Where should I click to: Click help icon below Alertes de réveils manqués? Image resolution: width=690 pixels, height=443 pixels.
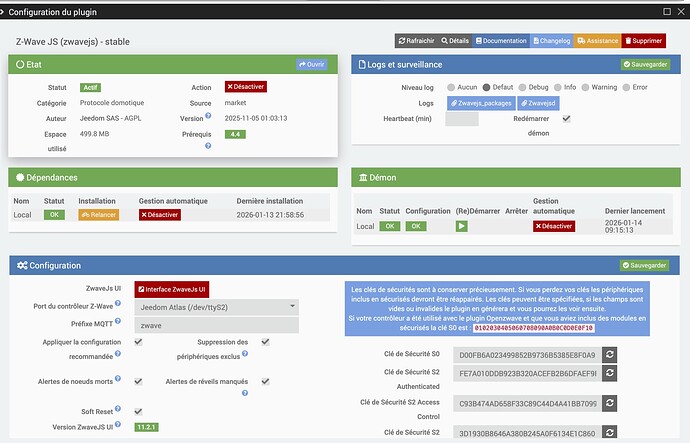pyautogui.click(x=245, y=393)
